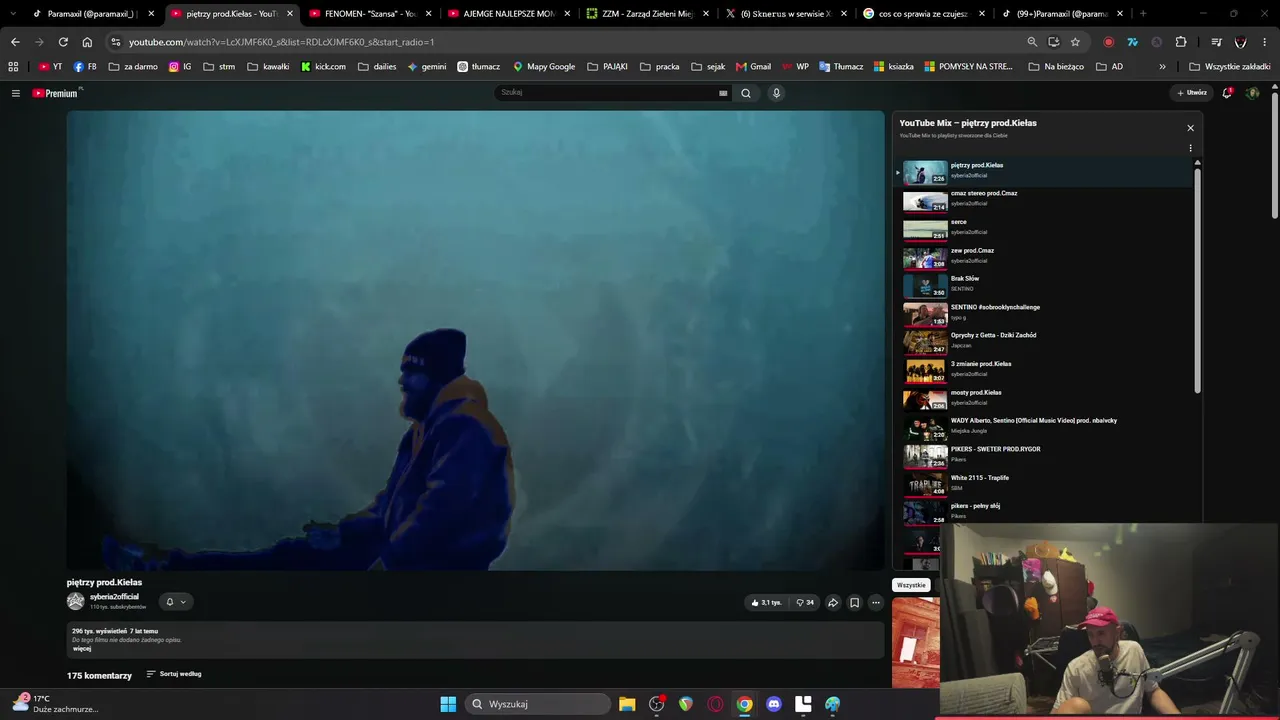The height and width of the screenshot is (720, 1280).
Task: Open the Utwórz create menu
Action: click(1192, 93)
